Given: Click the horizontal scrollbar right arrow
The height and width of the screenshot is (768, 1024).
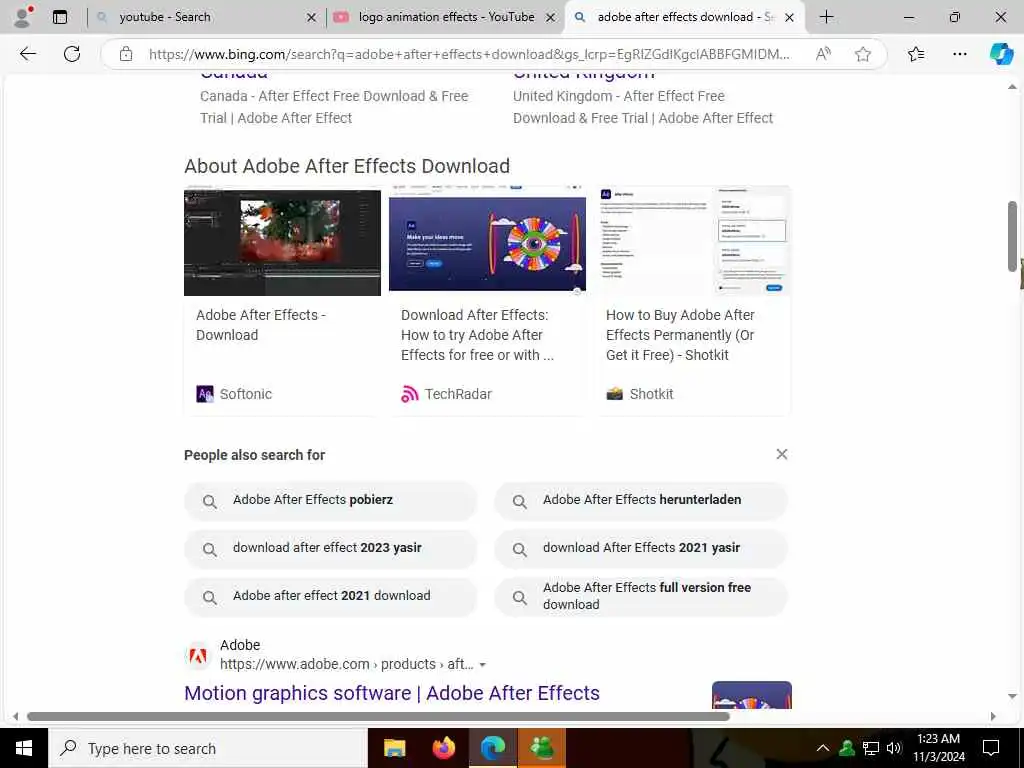Looking at the screenshot, I should click(993, 716).
